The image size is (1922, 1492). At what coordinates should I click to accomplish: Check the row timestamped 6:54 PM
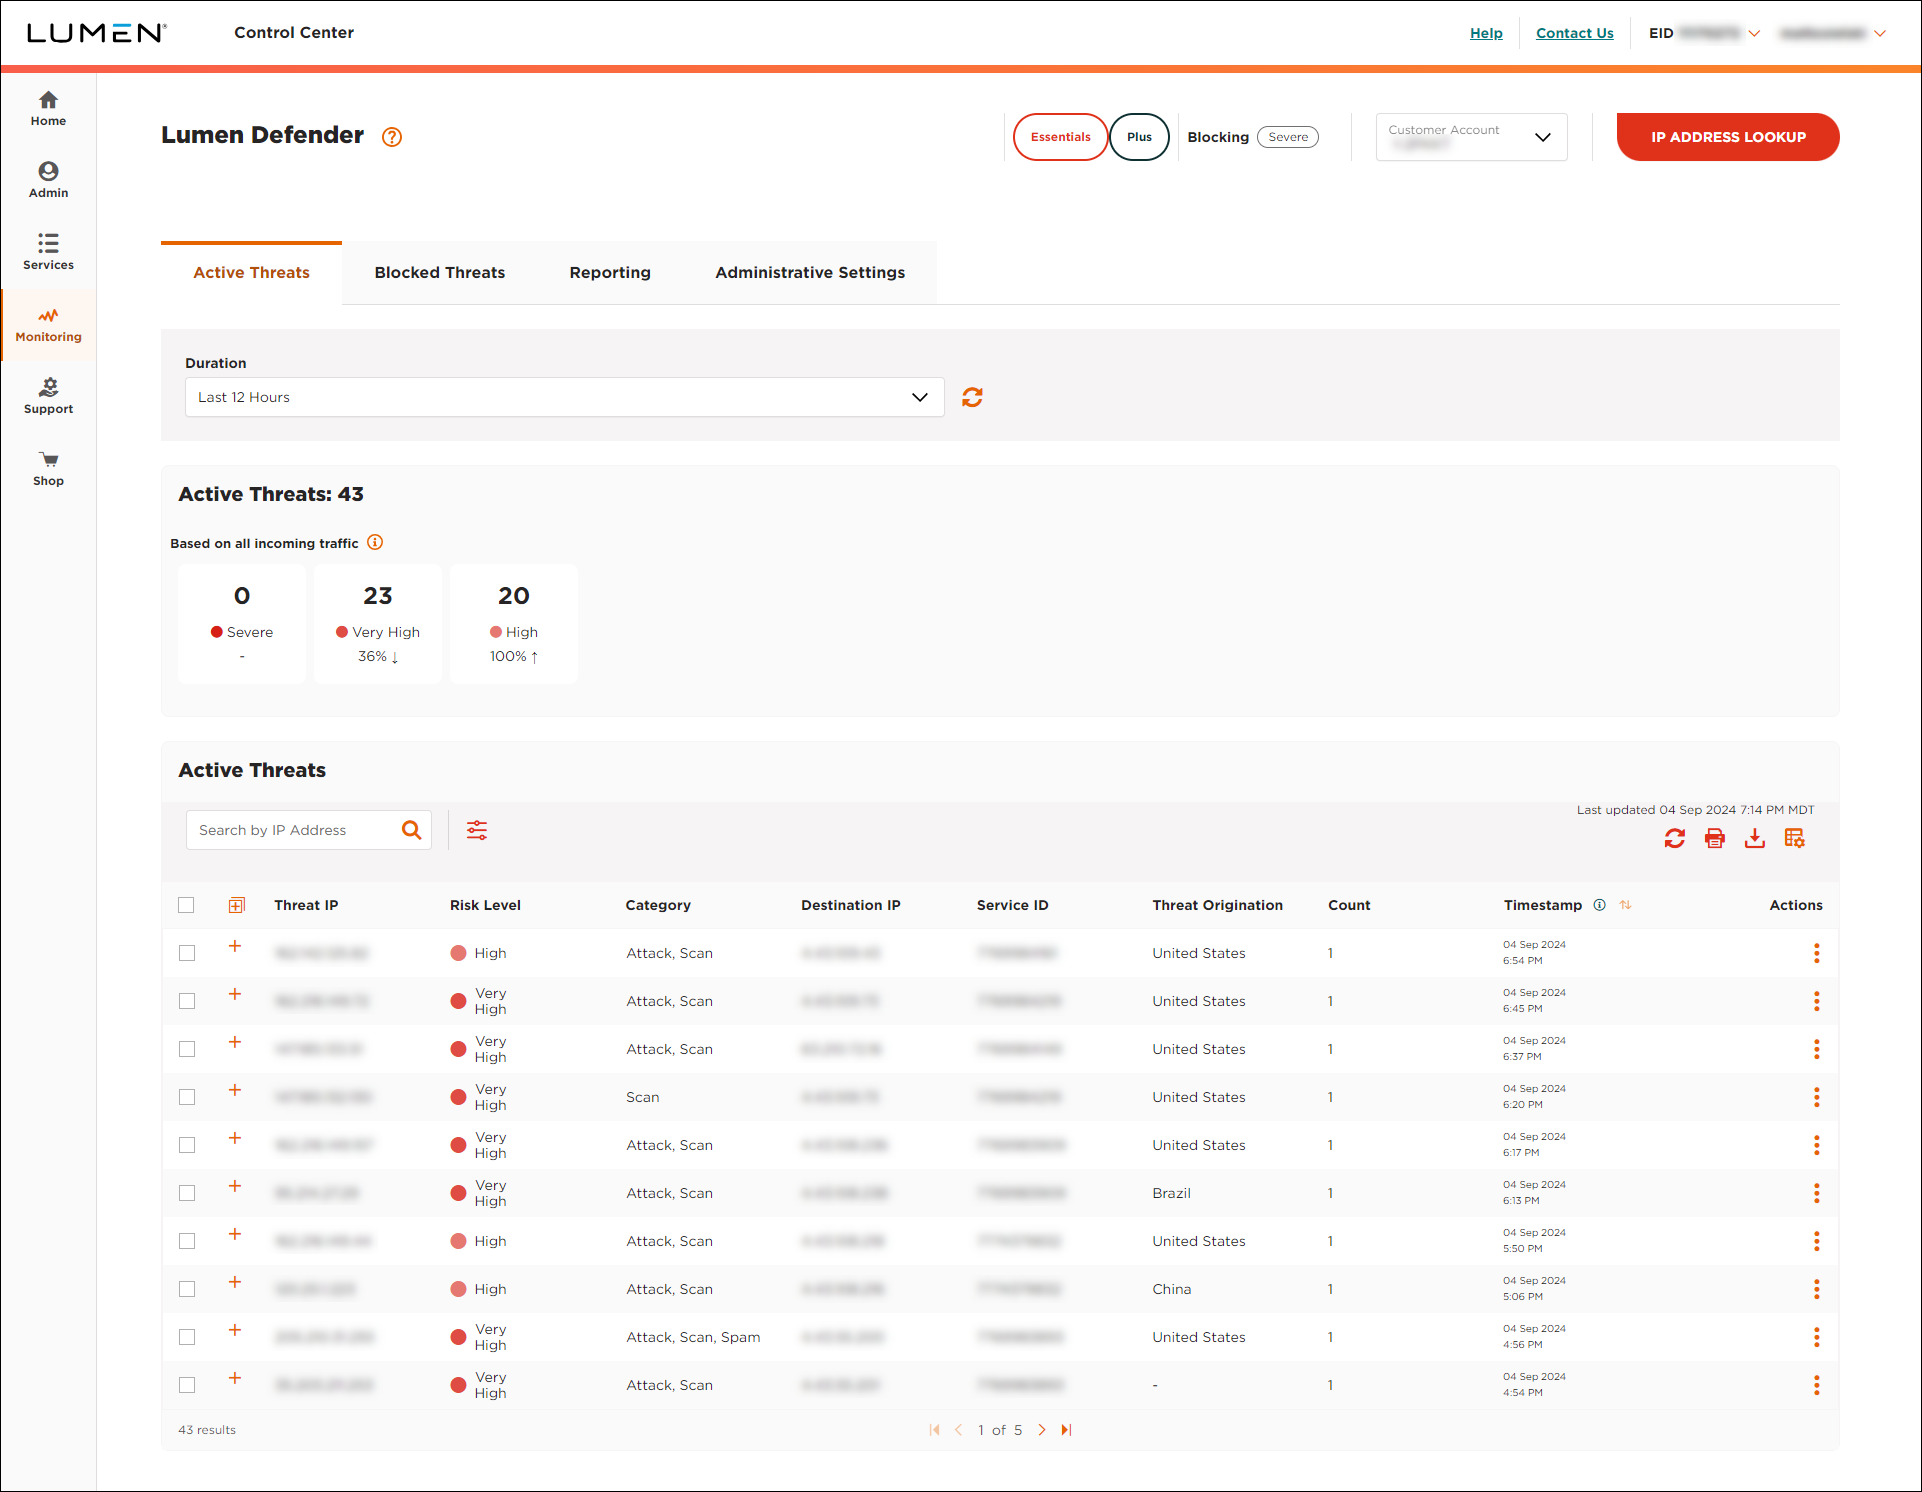[187, 953]
